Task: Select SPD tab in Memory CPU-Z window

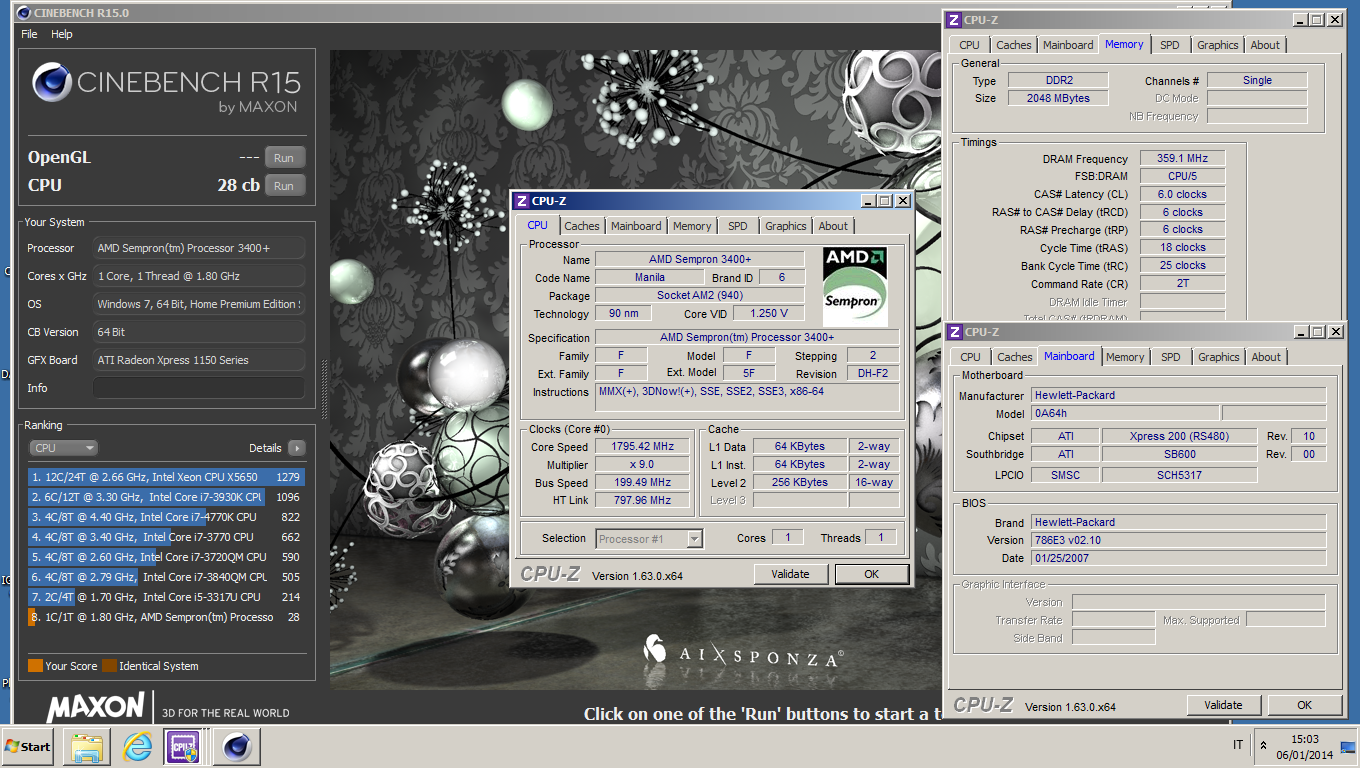Action: point(1169,45)
